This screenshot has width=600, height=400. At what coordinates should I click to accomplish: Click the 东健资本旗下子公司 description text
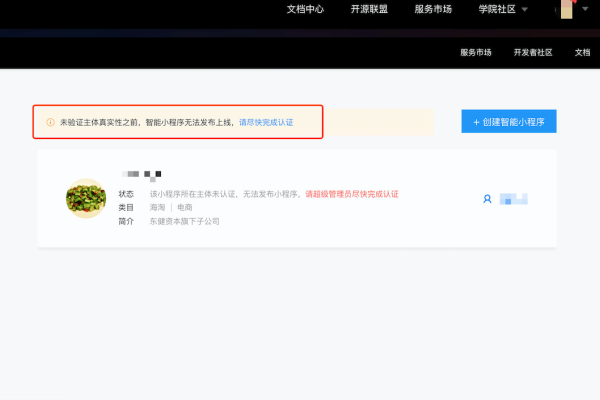[x=184, y=221]
